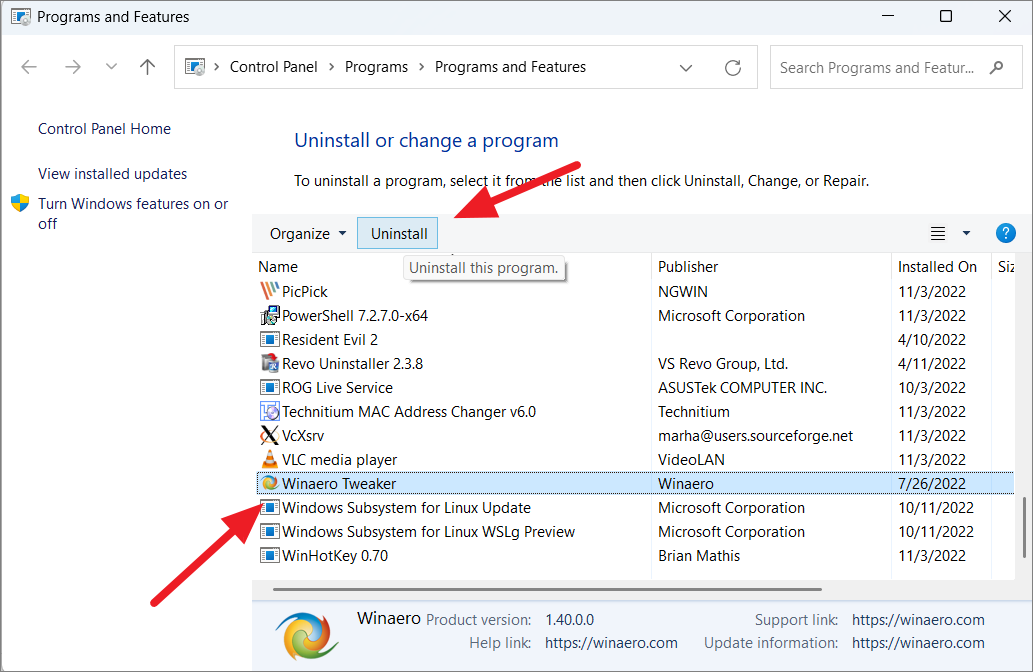1033x672 pixels.
Task: Click the Technitium MAC Address Changer icon
Action: point(269,411)
